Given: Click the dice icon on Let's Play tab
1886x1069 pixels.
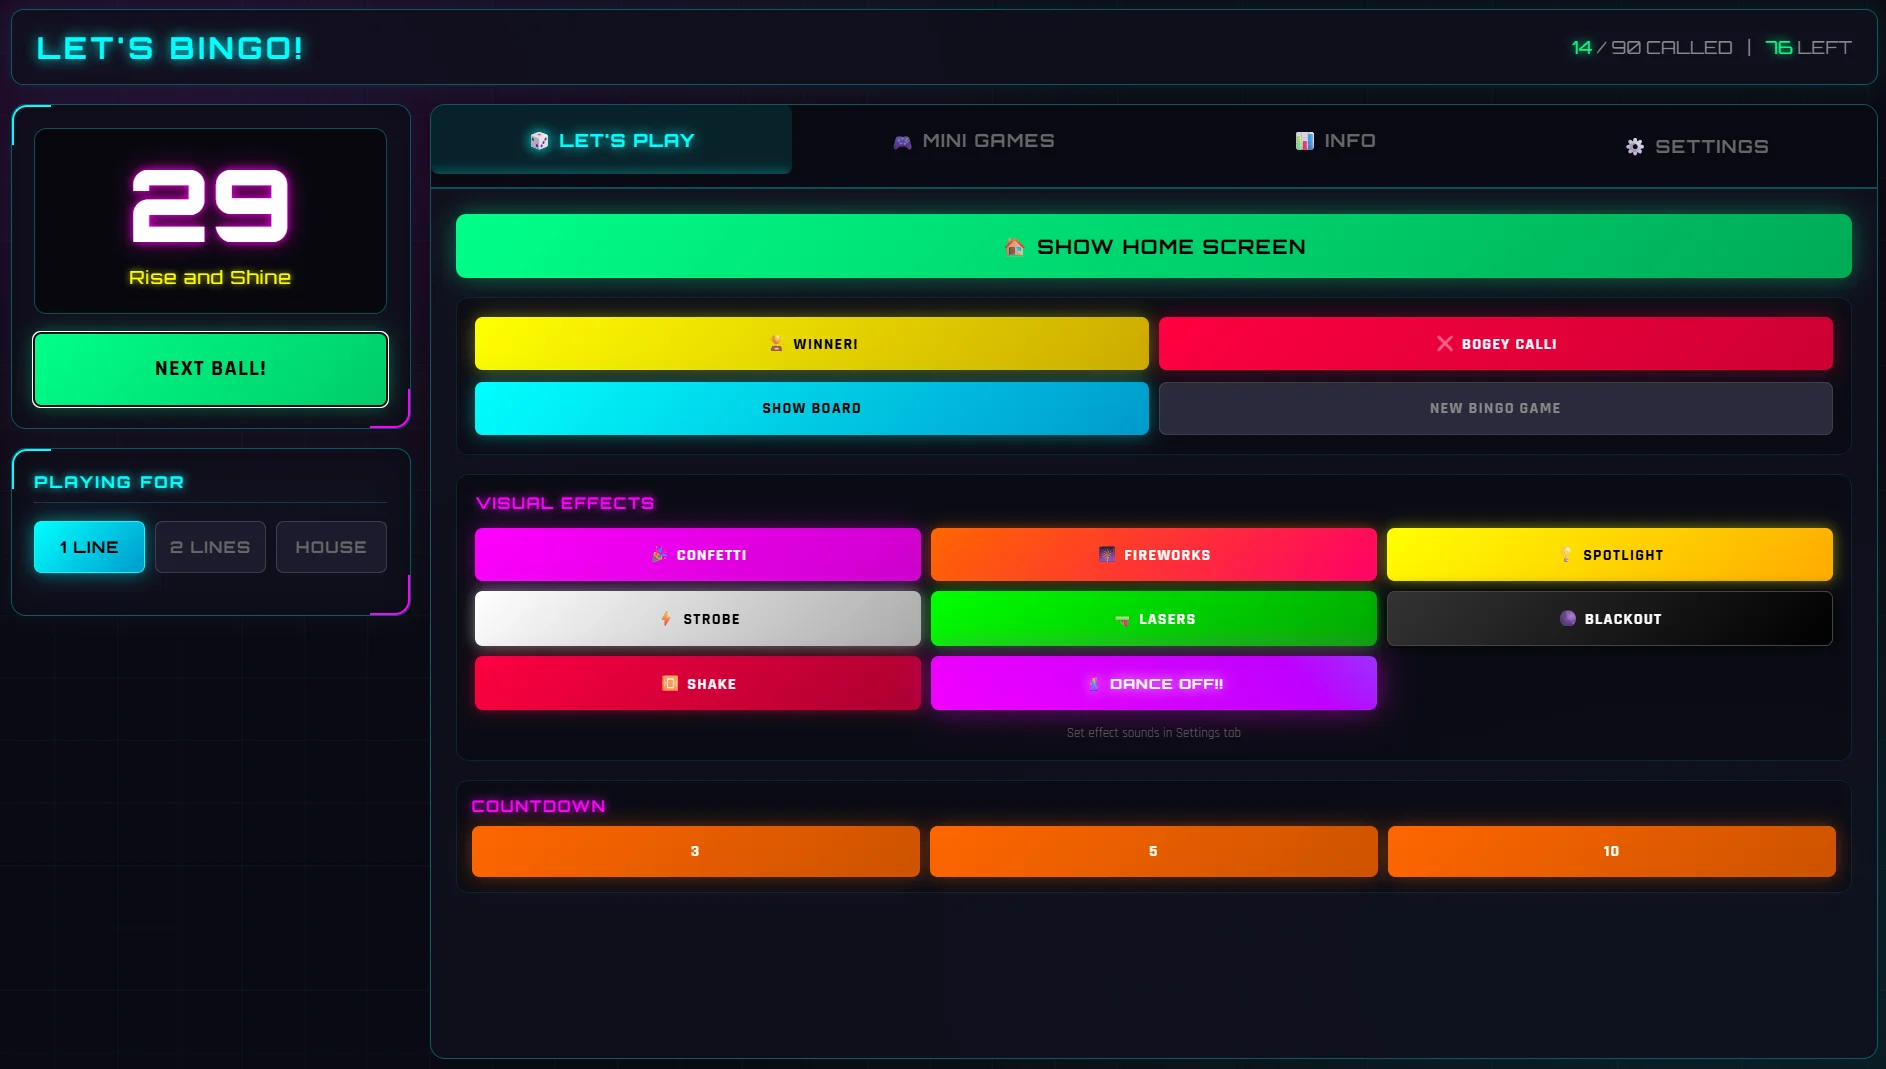Looking at the screenshot, I should (538, 140).
